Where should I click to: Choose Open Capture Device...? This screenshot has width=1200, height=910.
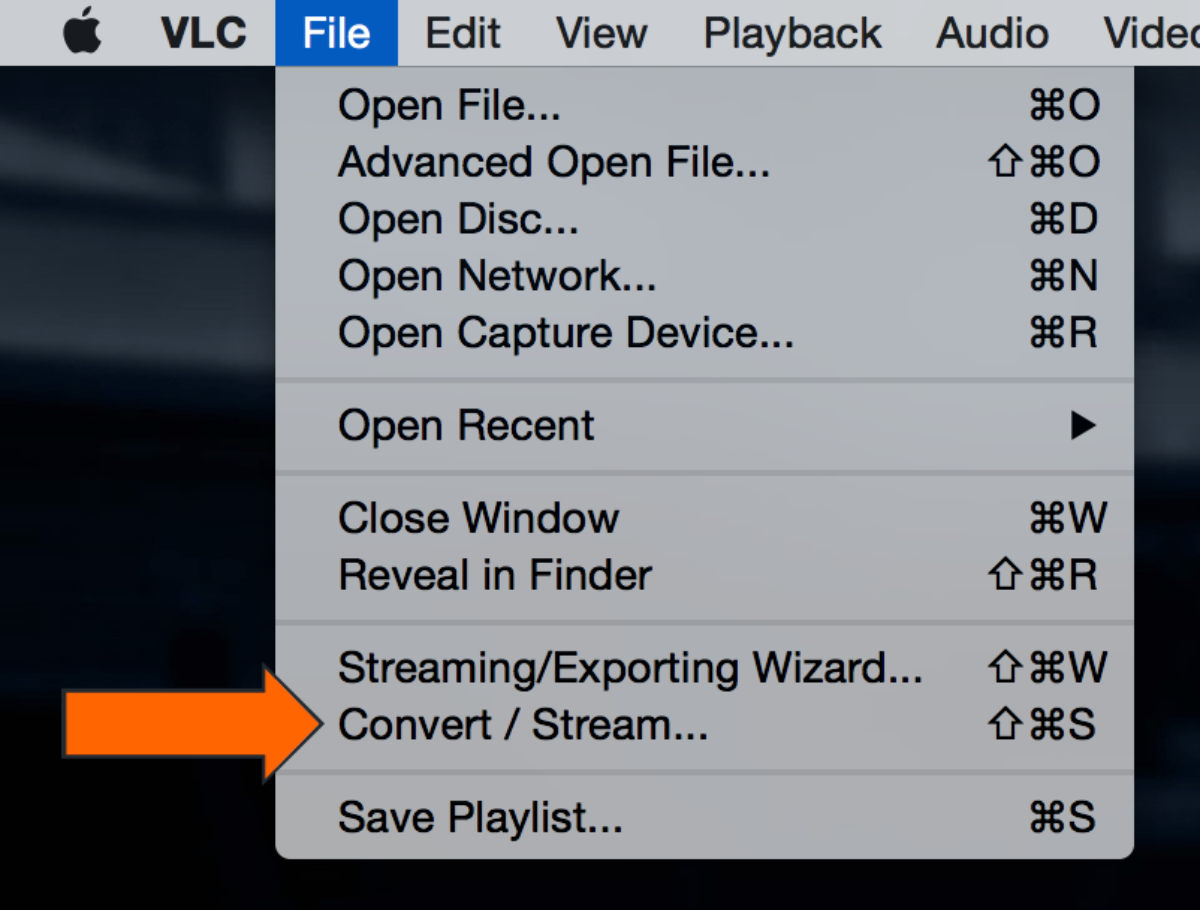[565, 333]
